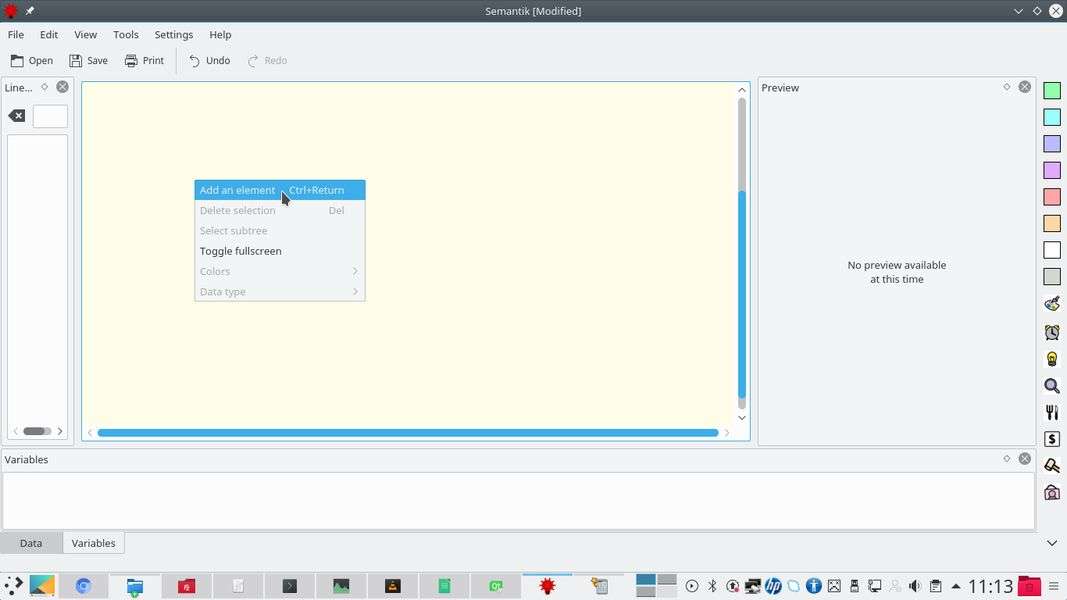
Task: Click the linear view search field
Action: pyautogui.click(x=50, y=116)
